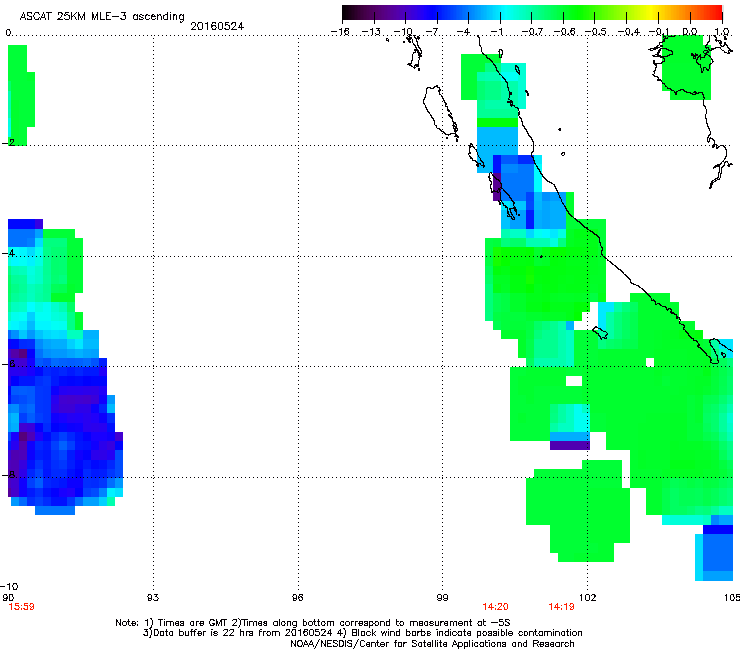
Task: Click the -0.7 label on color scale
Action: (x=532, y=32)
